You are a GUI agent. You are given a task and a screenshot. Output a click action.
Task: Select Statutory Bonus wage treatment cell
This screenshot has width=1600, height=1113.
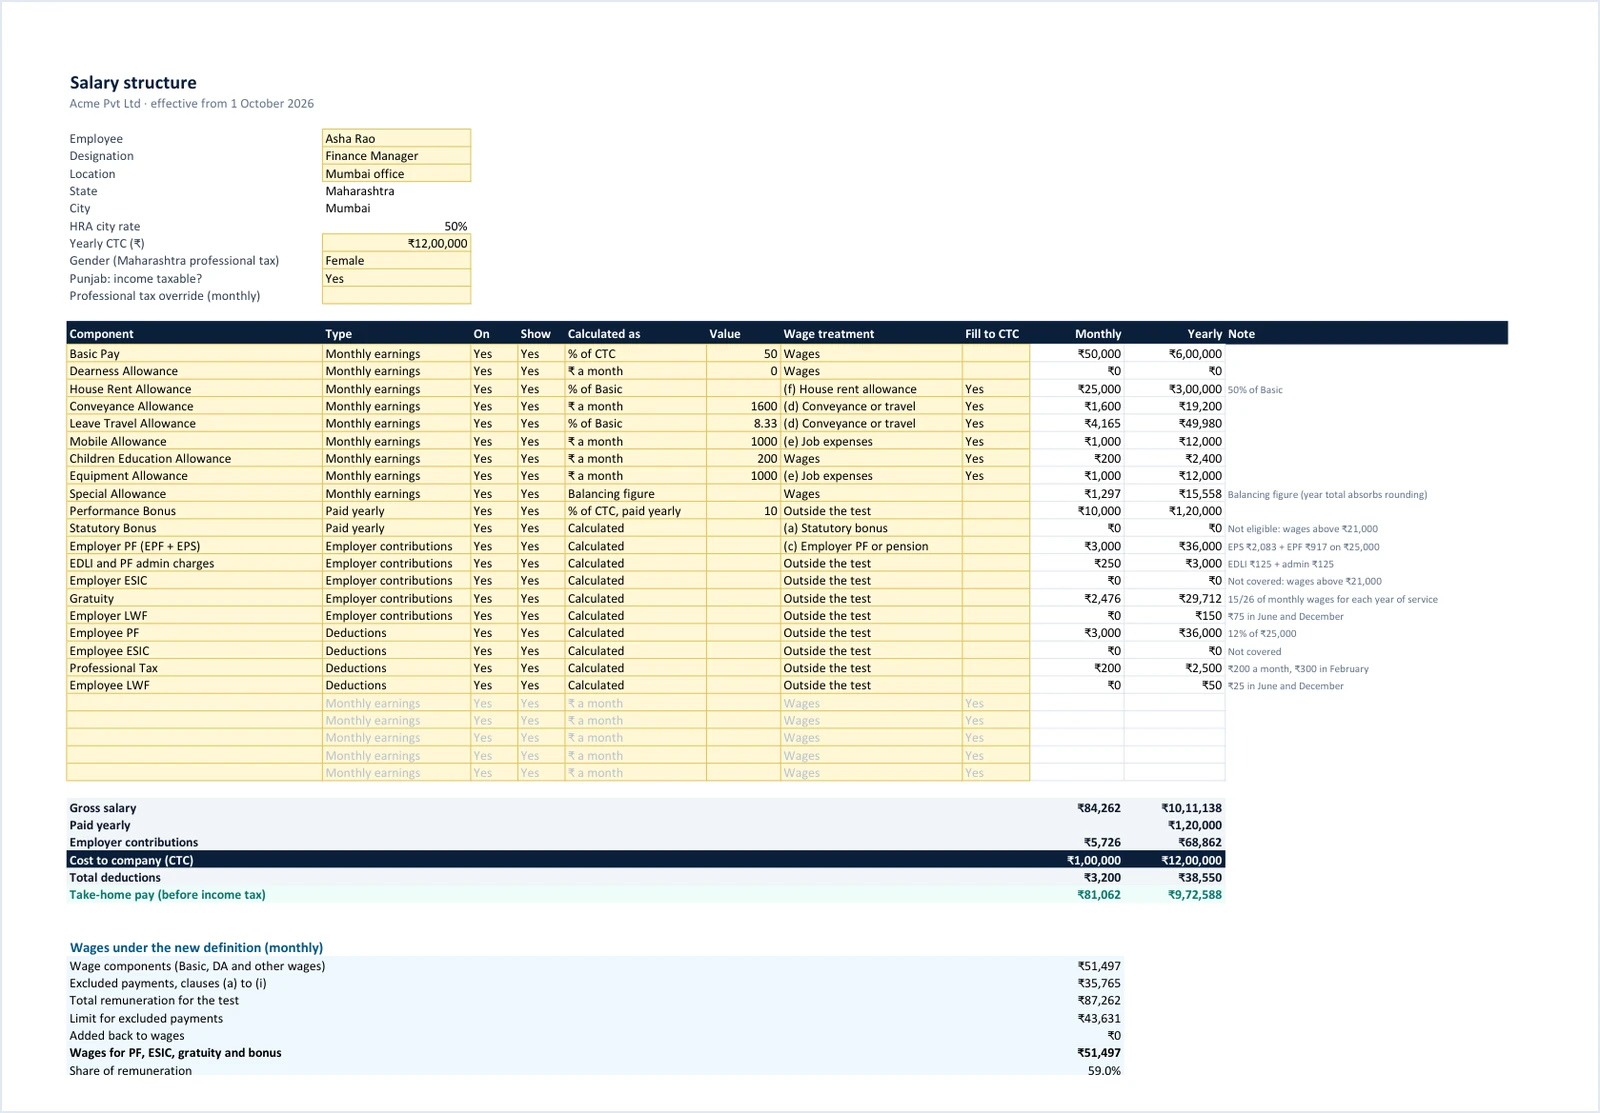pos(871,528)
